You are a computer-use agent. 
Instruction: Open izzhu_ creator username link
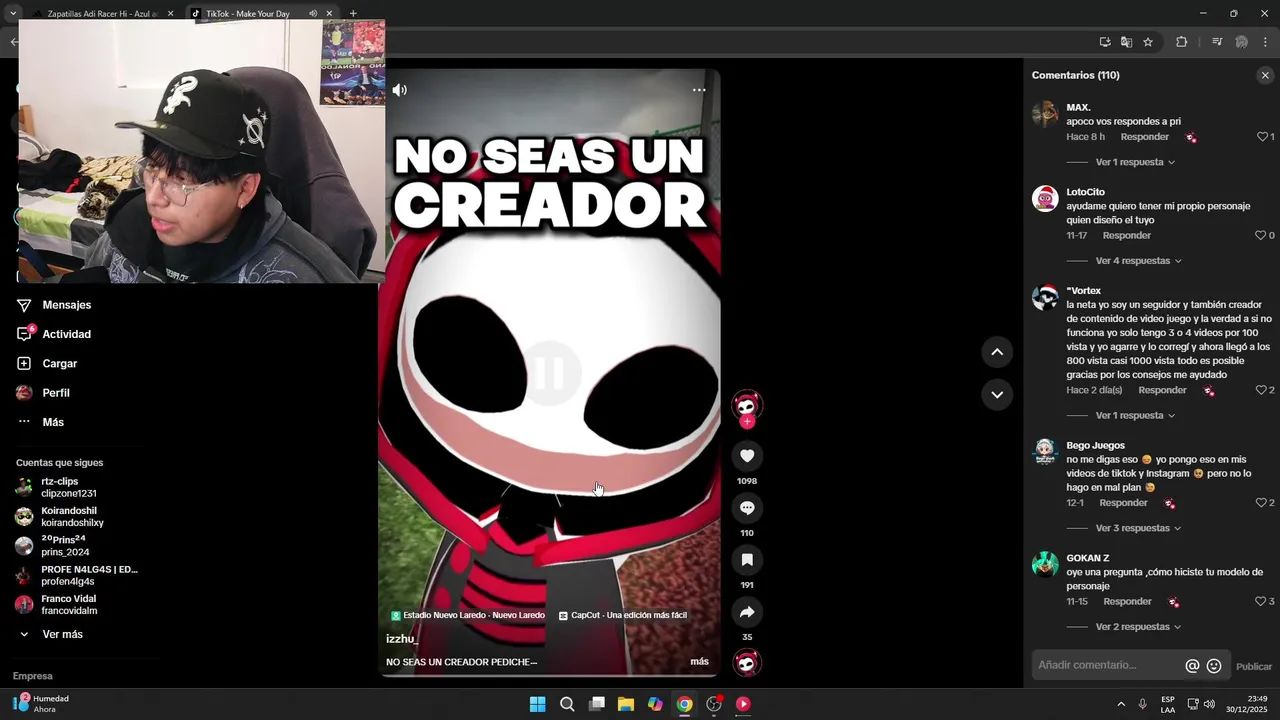402,638
